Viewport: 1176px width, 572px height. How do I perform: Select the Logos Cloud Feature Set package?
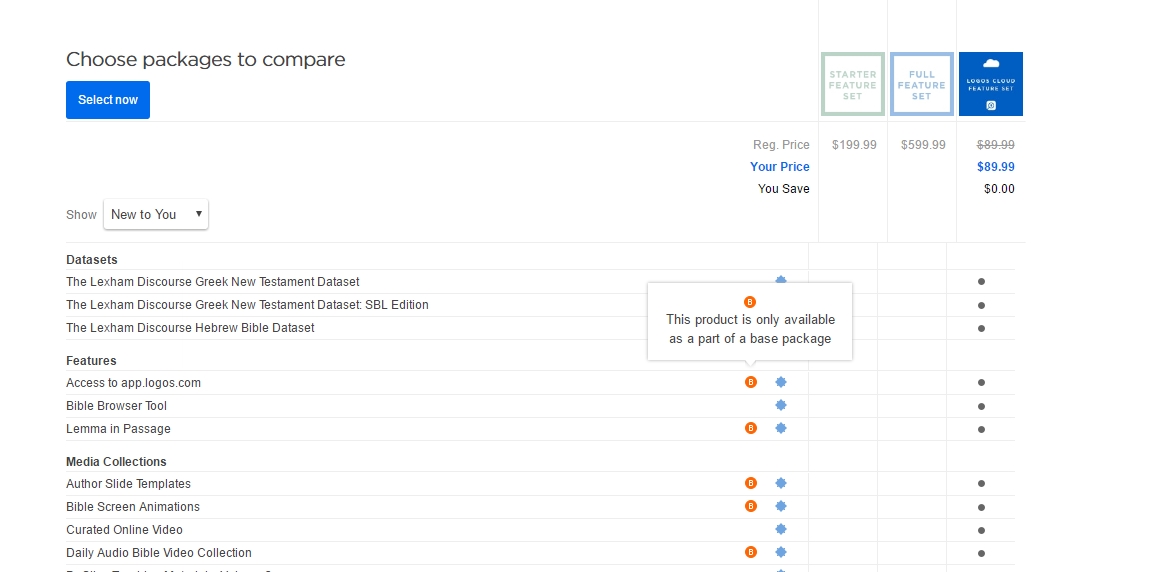tap(991, 84)
